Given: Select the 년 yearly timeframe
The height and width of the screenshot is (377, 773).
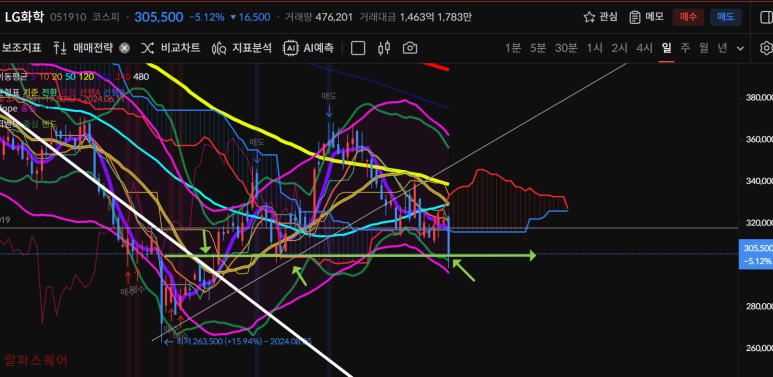Looking at the screenshot, I should (722, 48).
